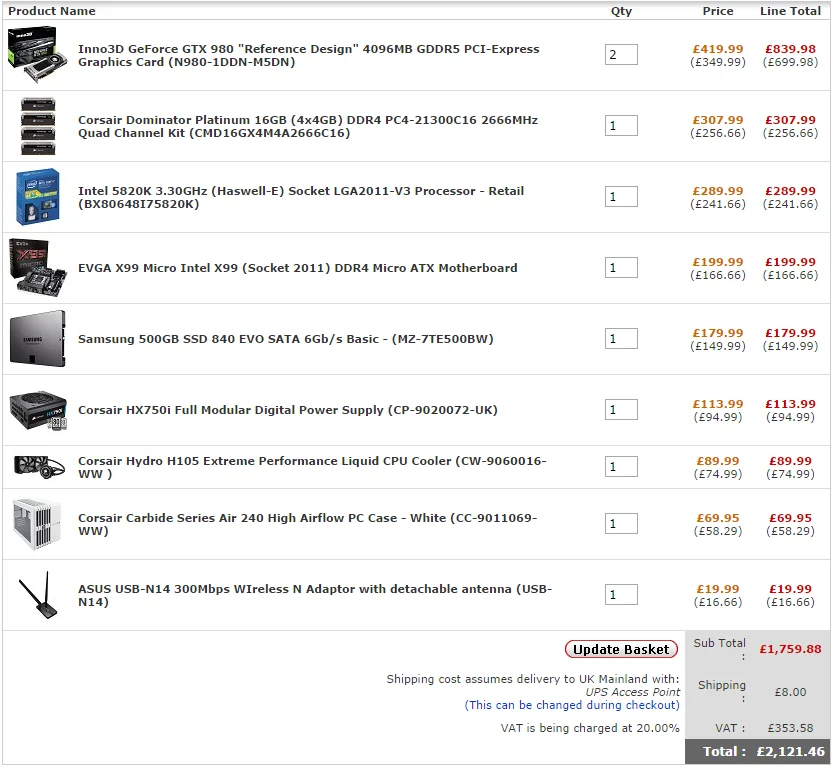Click the Corsair Carbide Air 240 case image

(38, 524)
